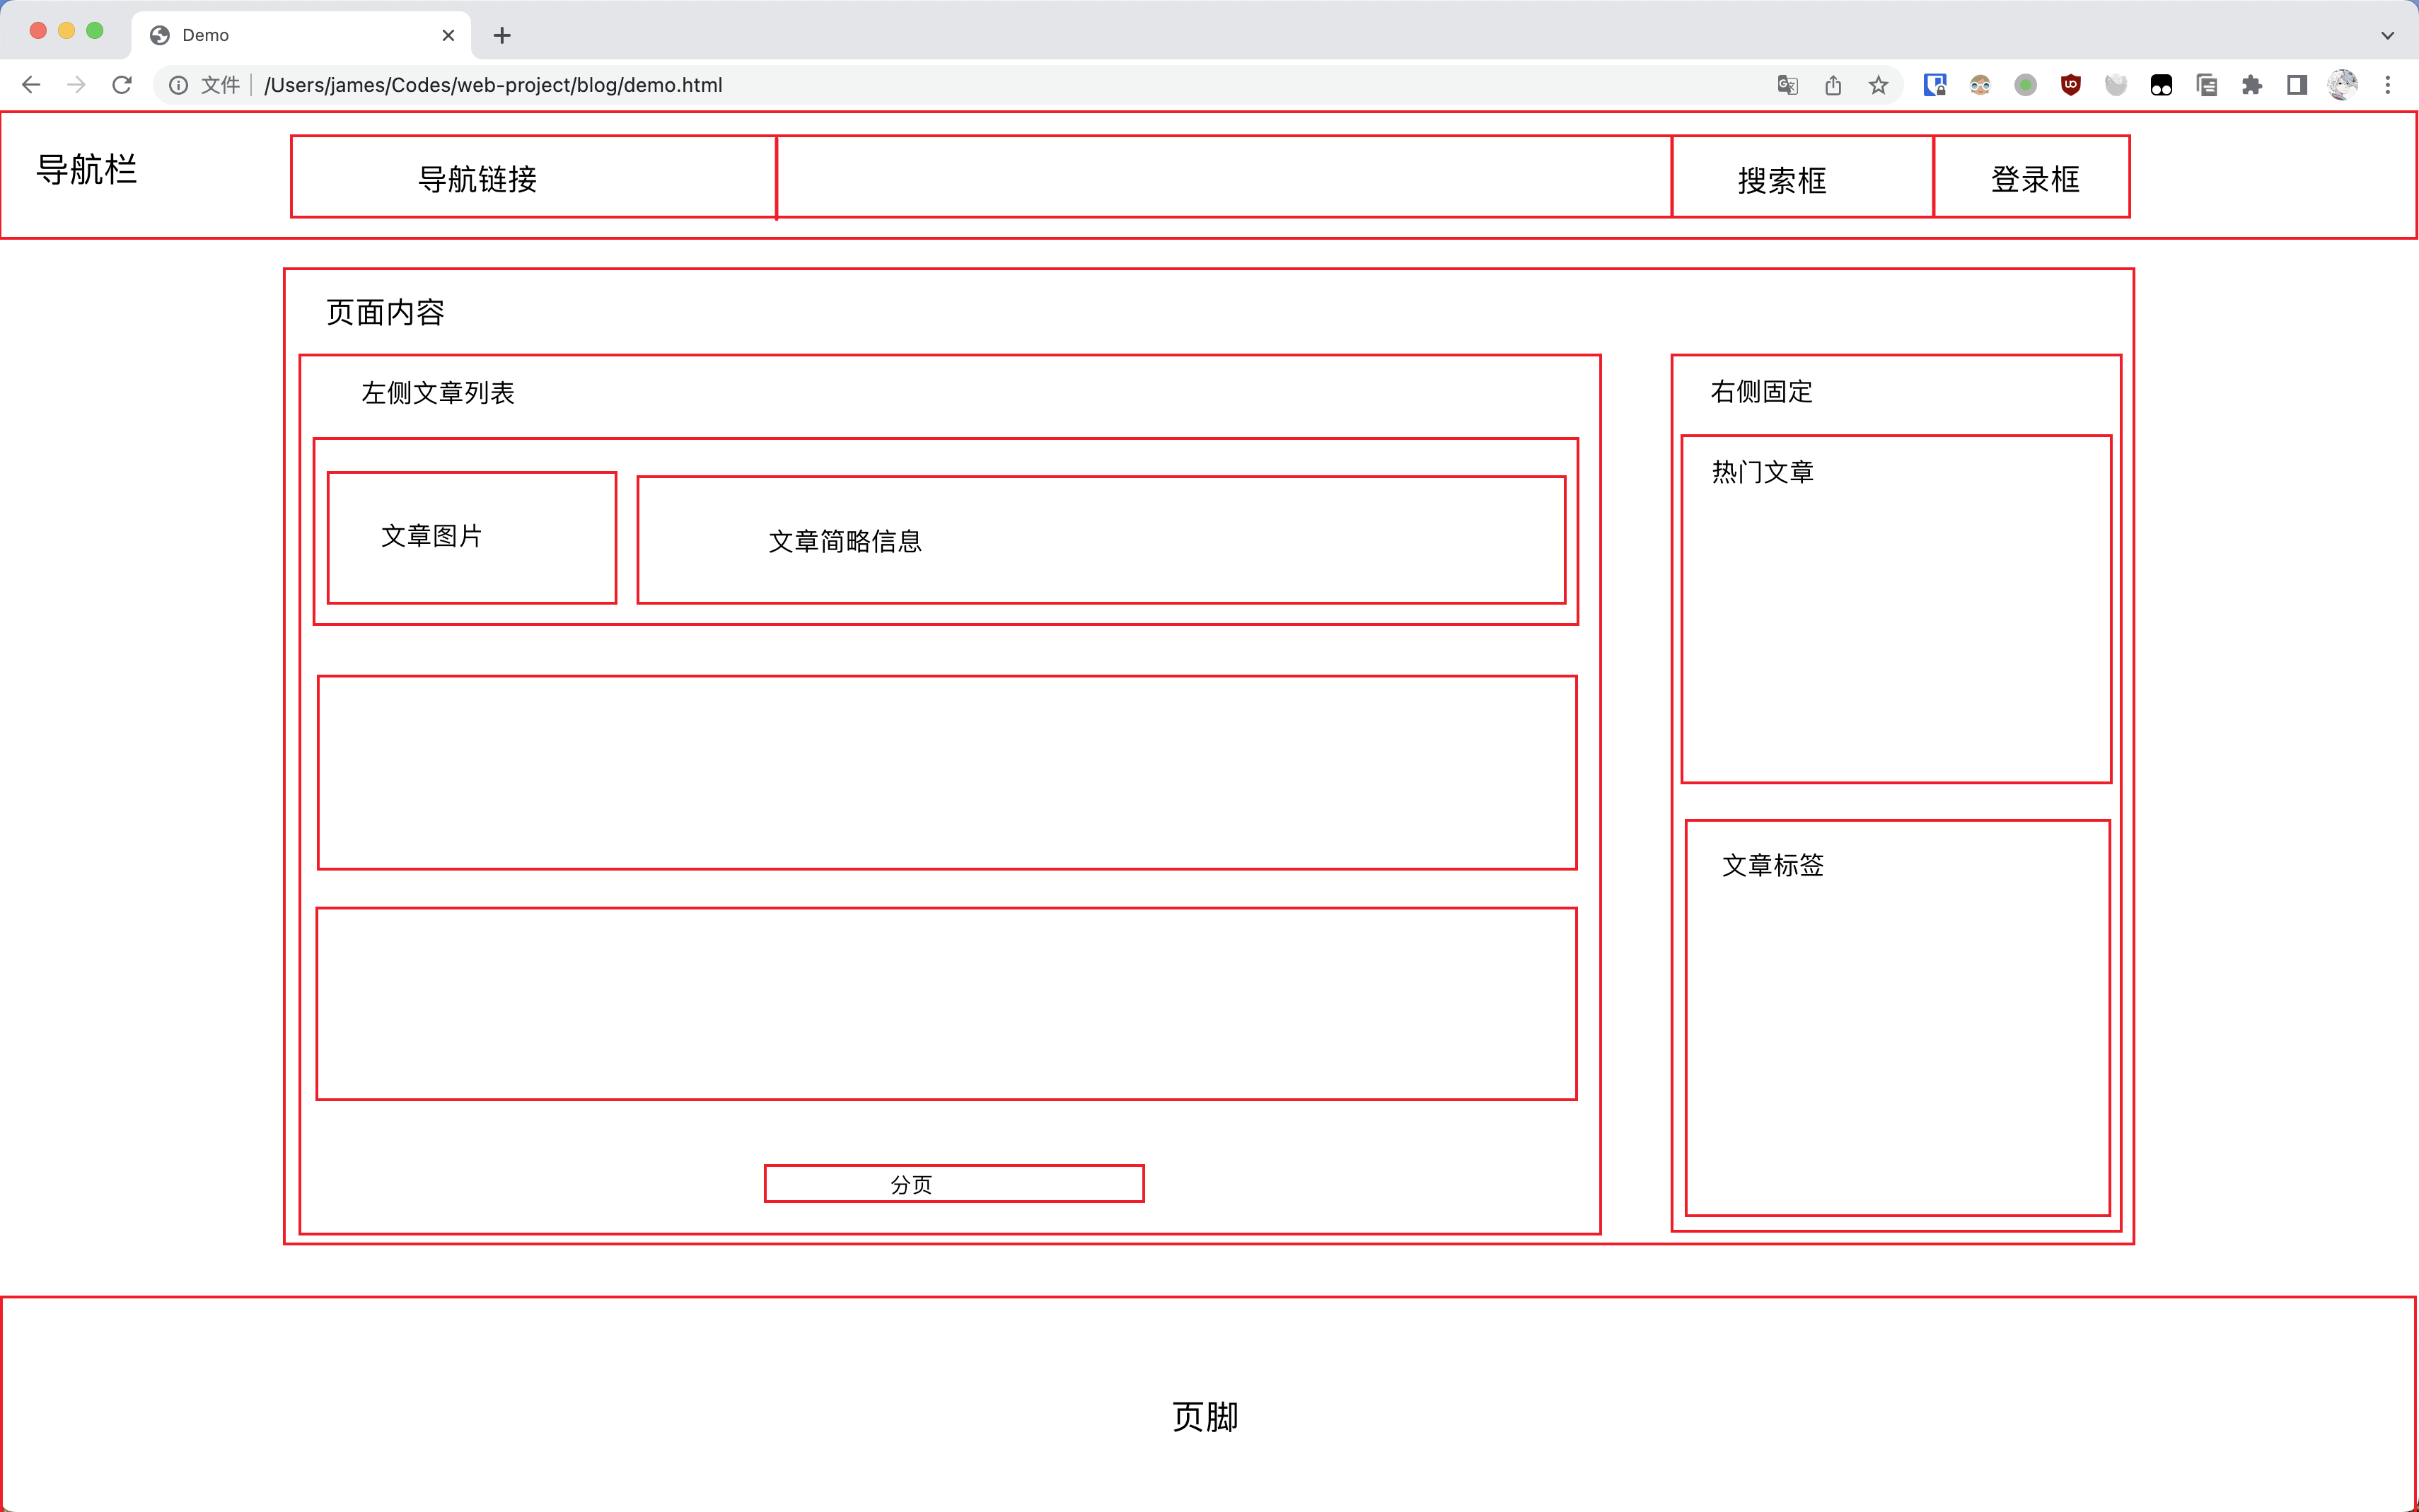The height and width of the screenshot is (1512, 2419).
Task: Click the share page icon
Action: coord(1833,85)
